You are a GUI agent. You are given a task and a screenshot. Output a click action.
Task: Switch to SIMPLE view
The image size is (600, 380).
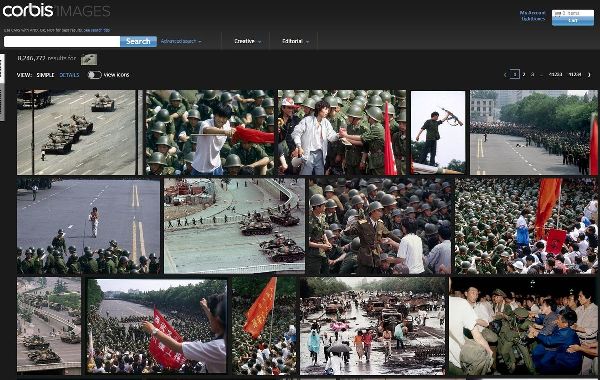coord(45,75)
